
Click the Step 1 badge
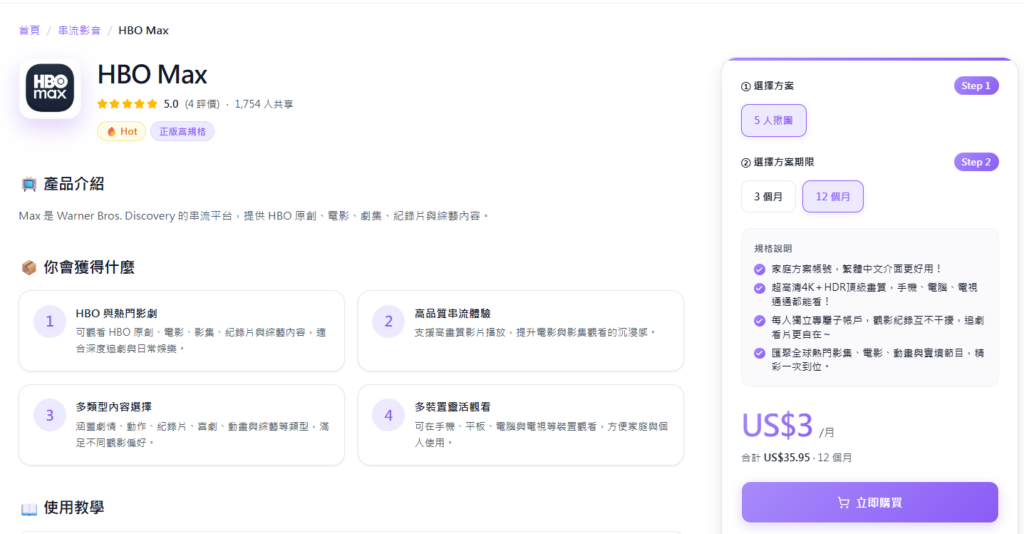point(976,86)
